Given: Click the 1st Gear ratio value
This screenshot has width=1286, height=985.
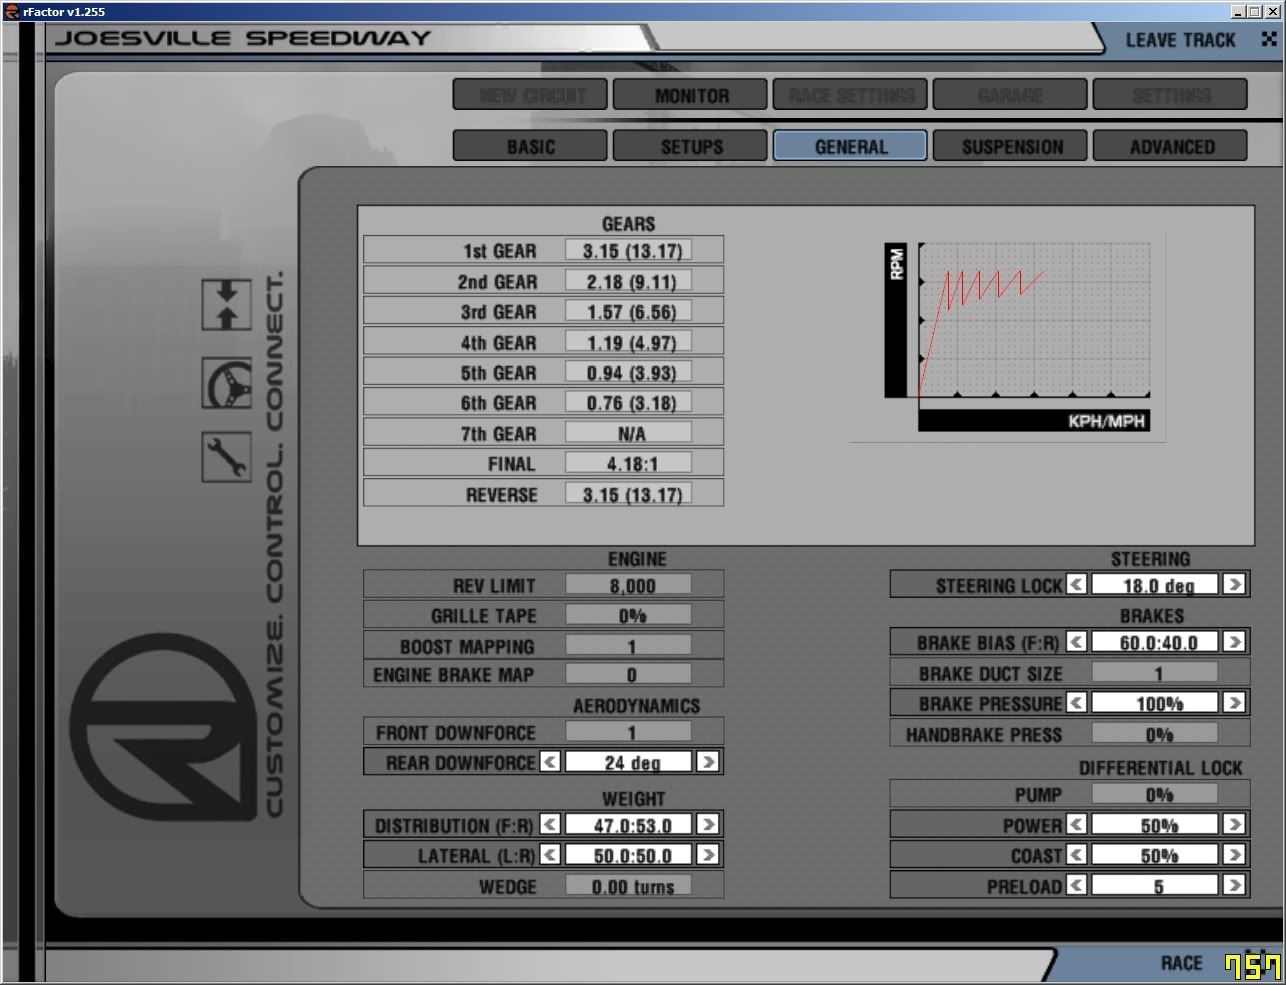Looking at the screenshot, I should pos(629,250).
